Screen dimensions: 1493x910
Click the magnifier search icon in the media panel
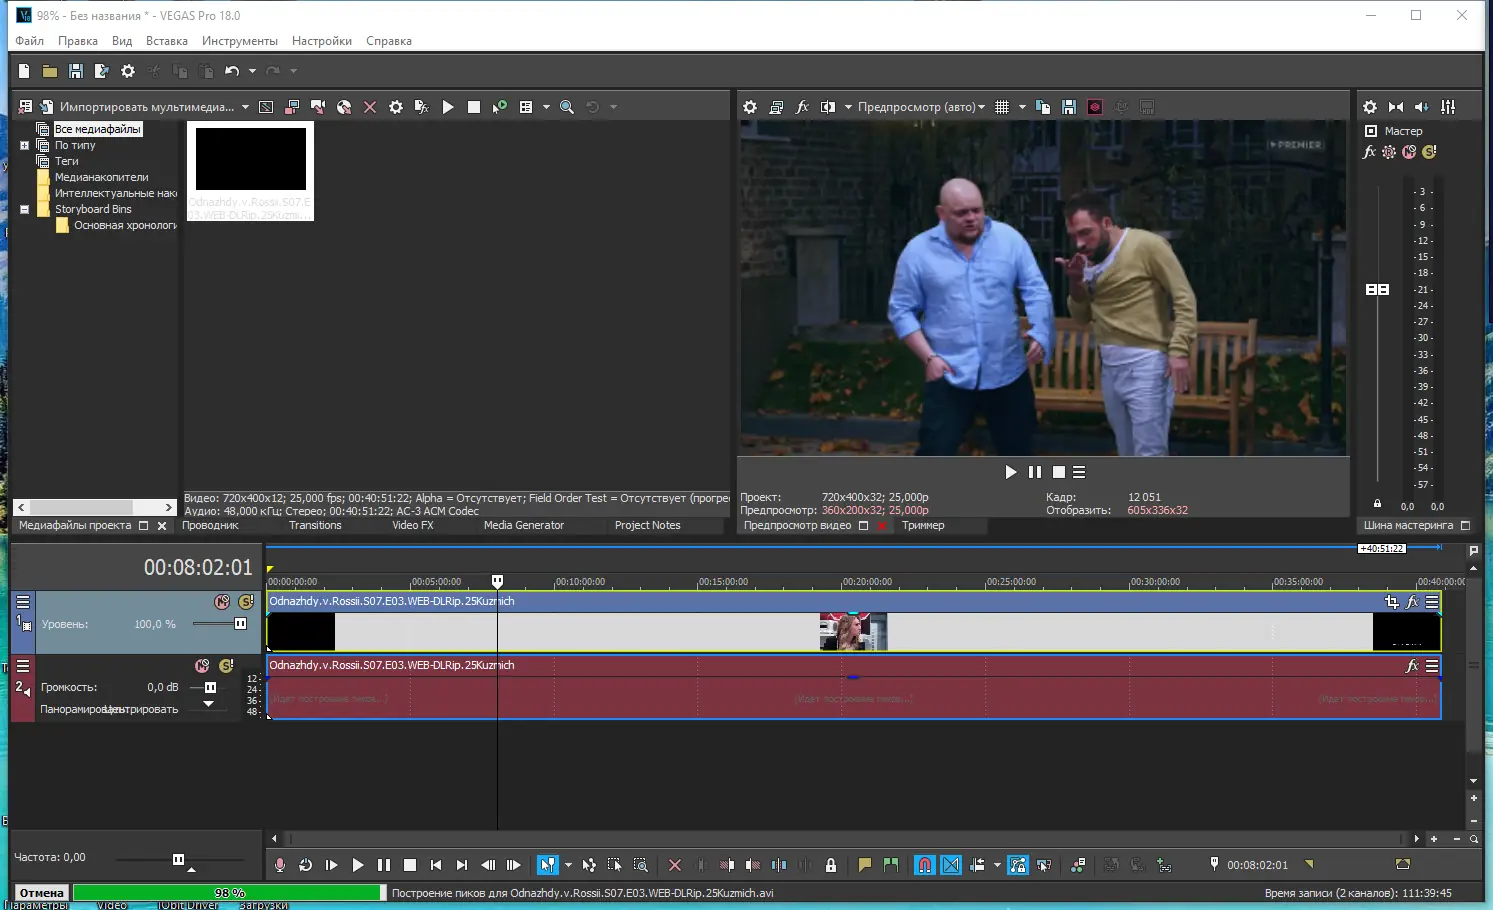point(567,107)
